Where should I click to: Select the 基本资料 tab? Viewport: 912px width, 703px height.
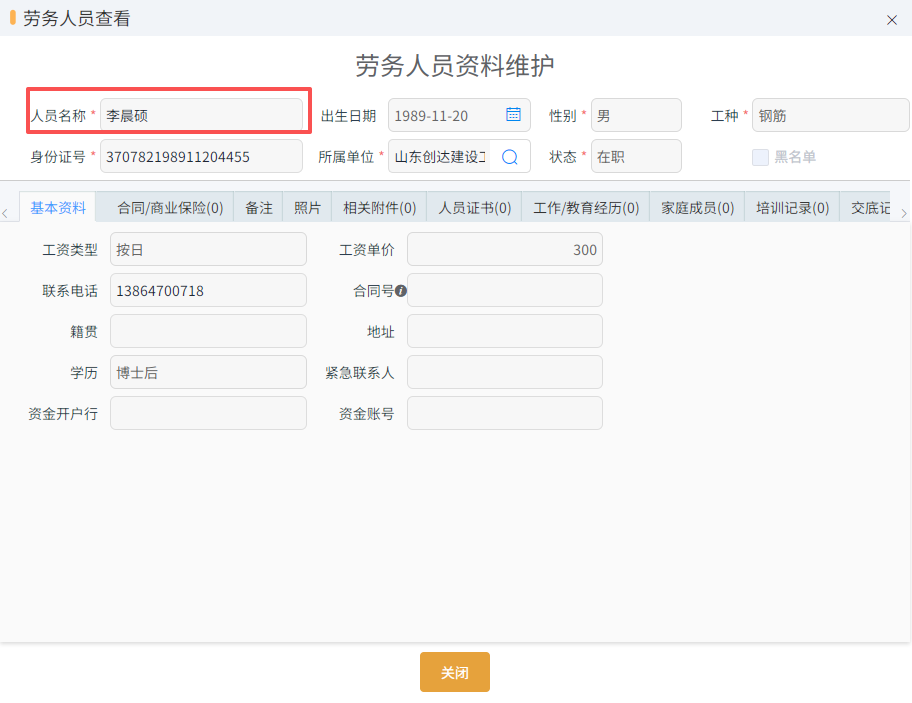pyautogui.click(x=58, y=208)
